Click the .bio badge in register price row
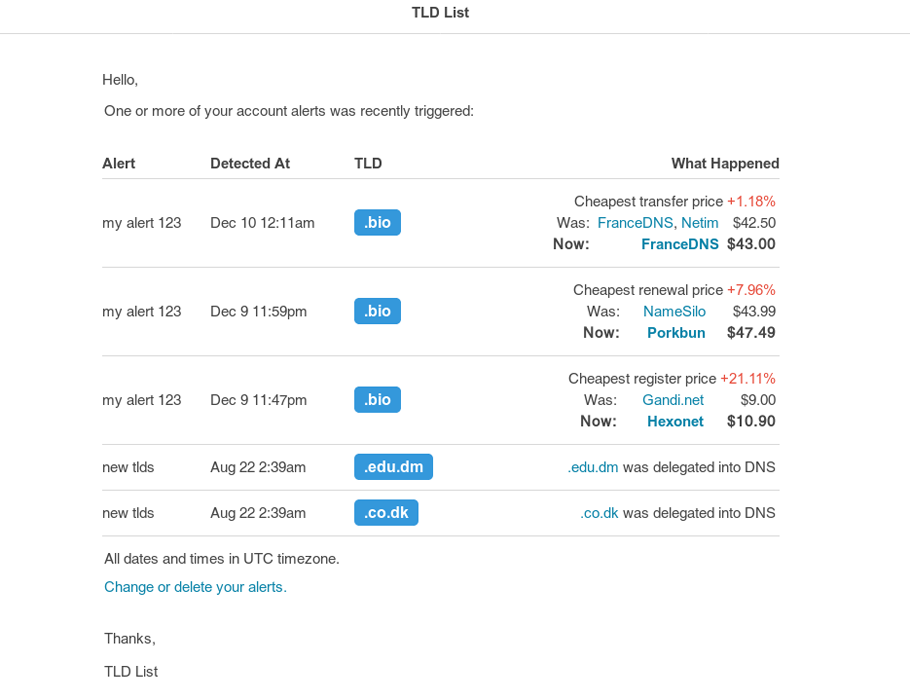The height and width of the screenshot is (700, 910). [377, 400]
